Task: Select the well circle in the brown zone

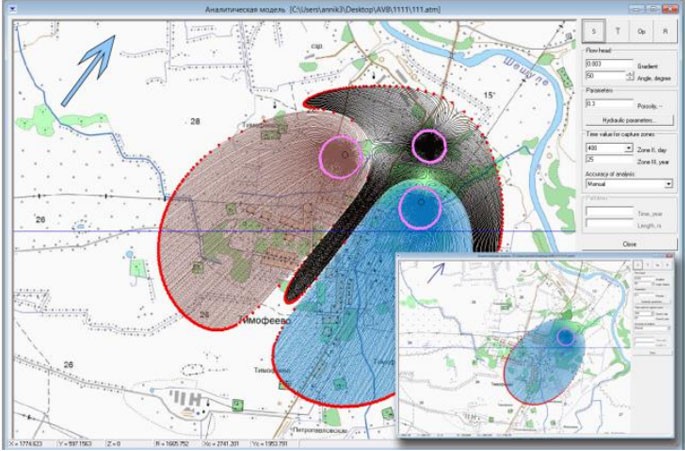Action: (x=340, y=157)
